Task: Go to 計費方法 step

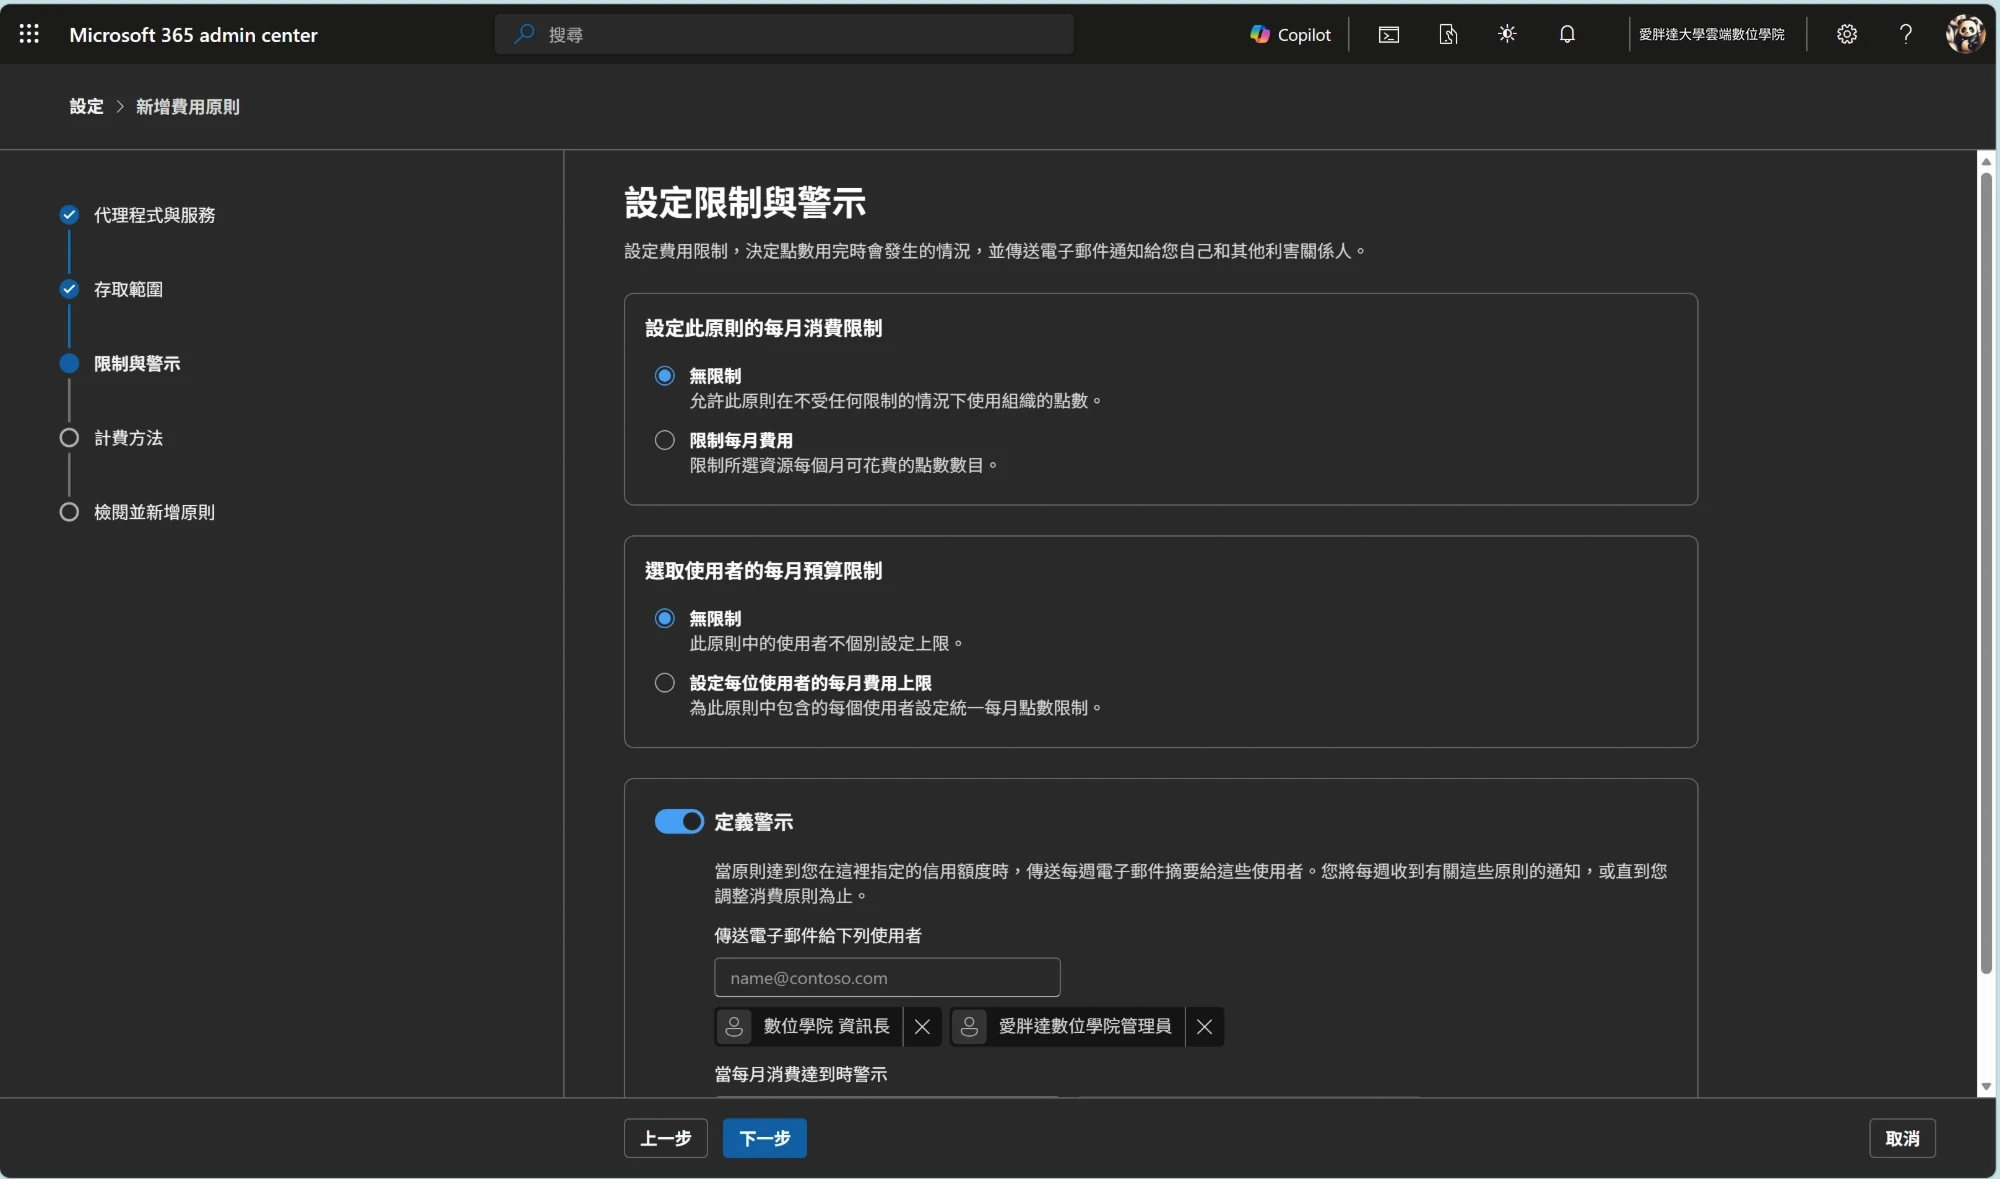Action: pos(128,437)
